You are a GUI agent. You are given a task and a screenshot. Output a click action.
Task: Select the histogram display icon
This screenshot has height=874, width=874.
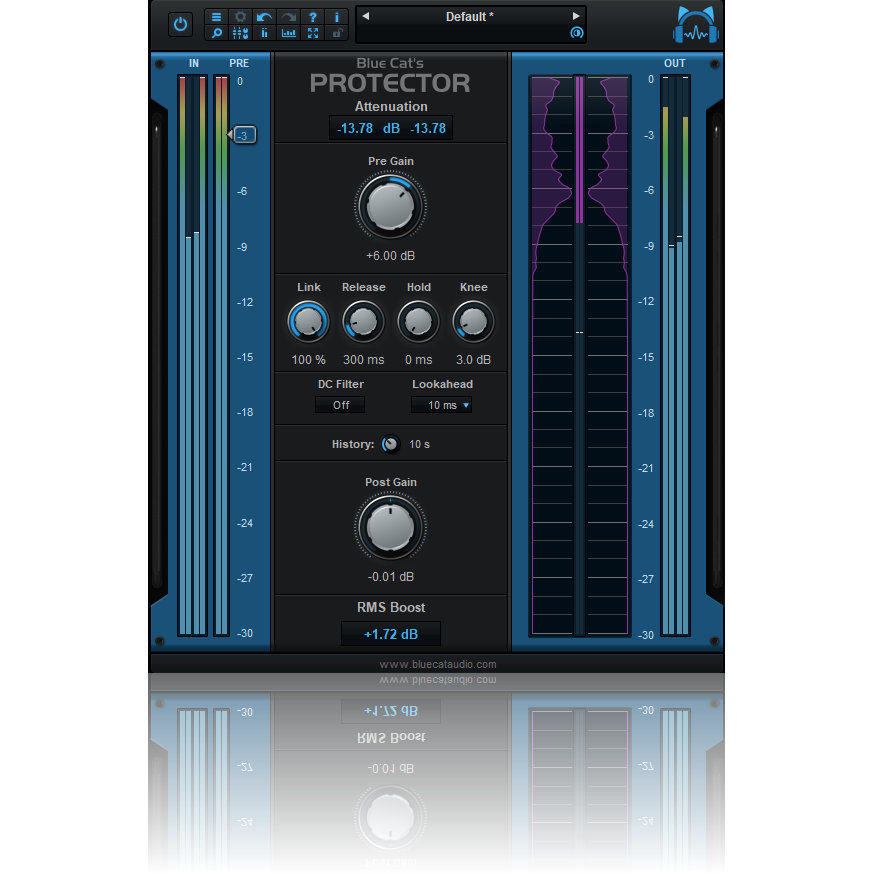pos(288,33)
